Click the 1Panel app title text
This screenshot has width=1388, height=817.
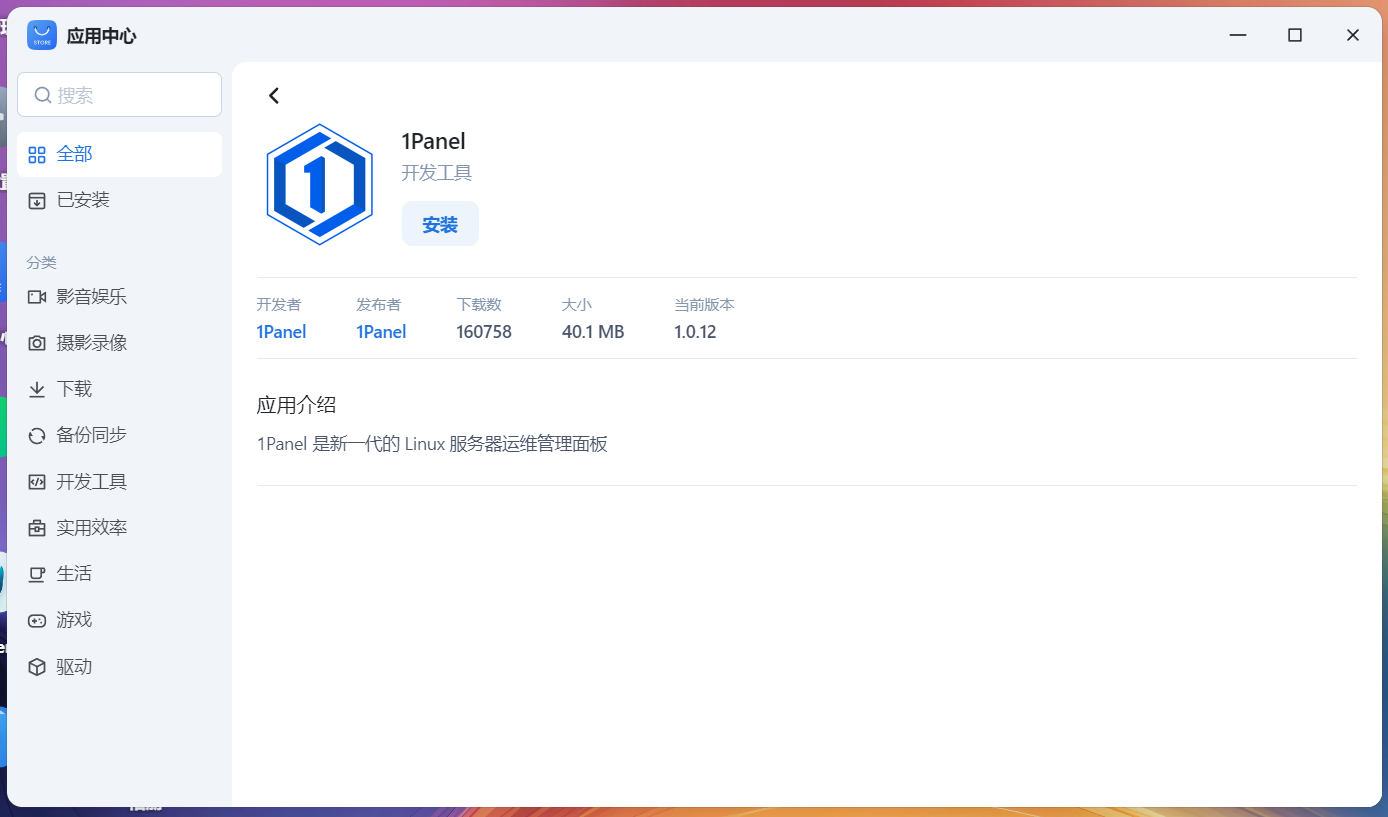pos(434,141)
